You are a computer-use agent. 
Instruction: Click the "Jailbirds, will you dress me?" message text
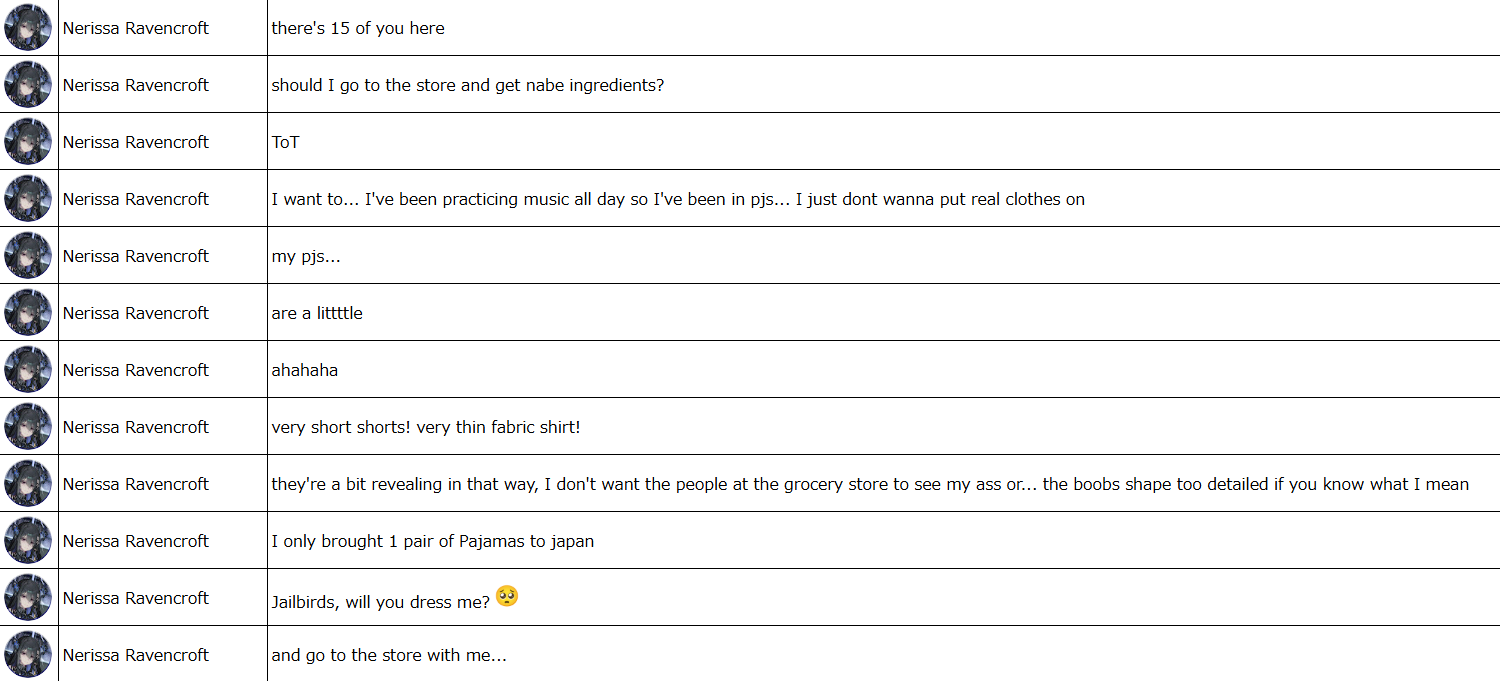pos(381,601)
